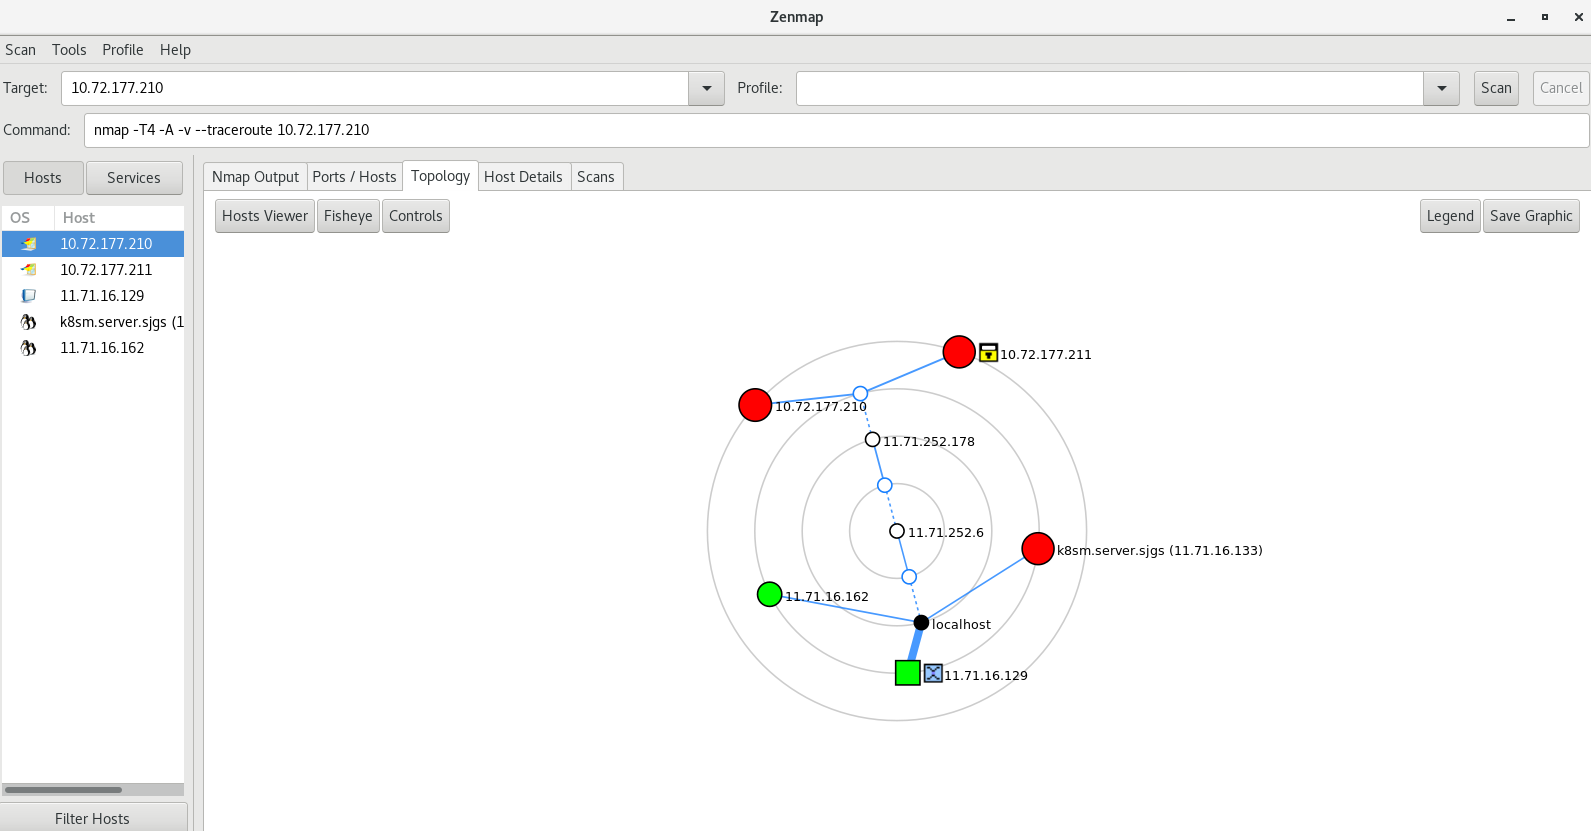Select red node for 10.72.177.211
The image size is (1591, 831).
959,352
